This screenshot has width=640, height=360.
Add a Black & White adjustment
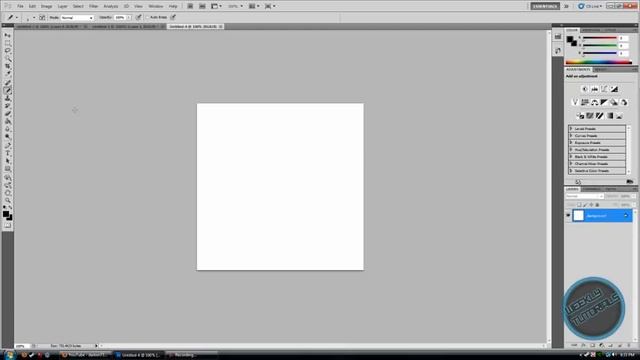tap(604, 102)
